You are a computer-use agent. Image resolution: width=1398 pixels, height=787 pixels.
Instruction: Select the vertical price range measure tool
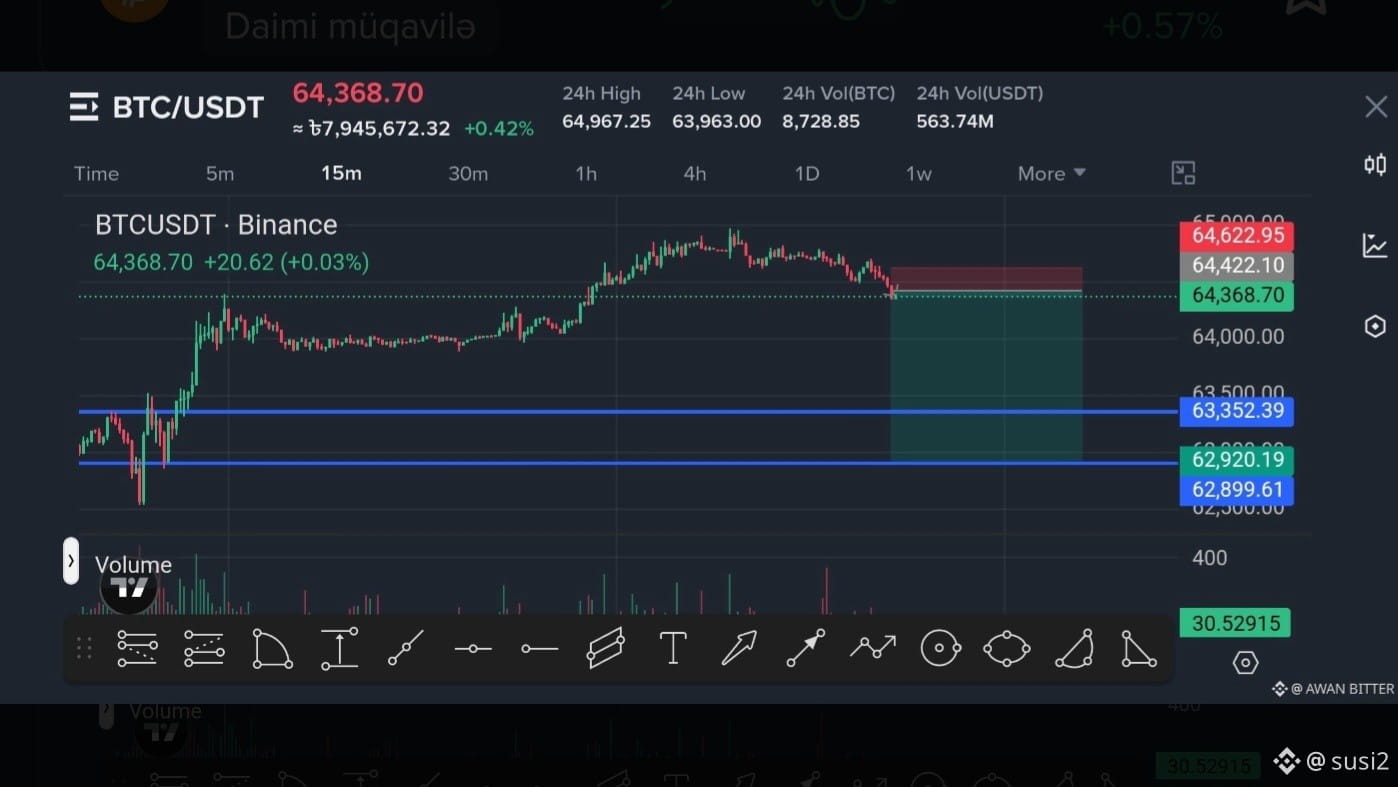pyautogui.click(x=339, y=649)
